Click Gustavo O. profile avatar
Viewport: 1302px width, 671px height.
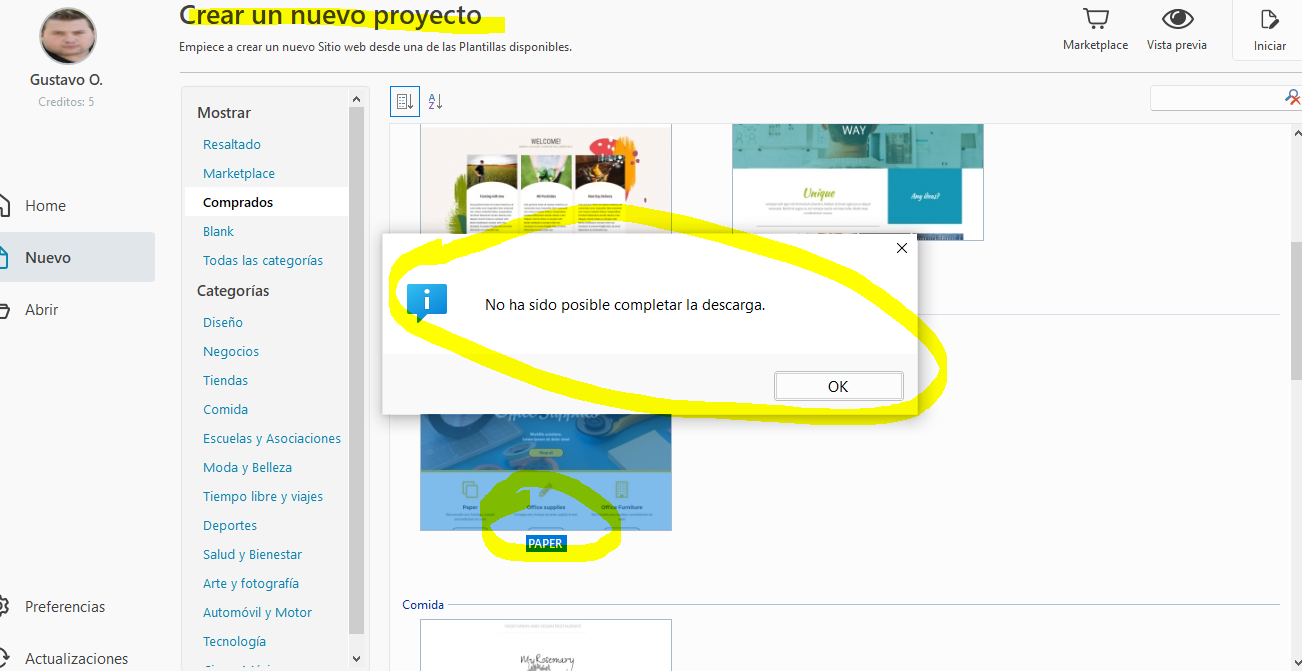[x=68, y=35]
